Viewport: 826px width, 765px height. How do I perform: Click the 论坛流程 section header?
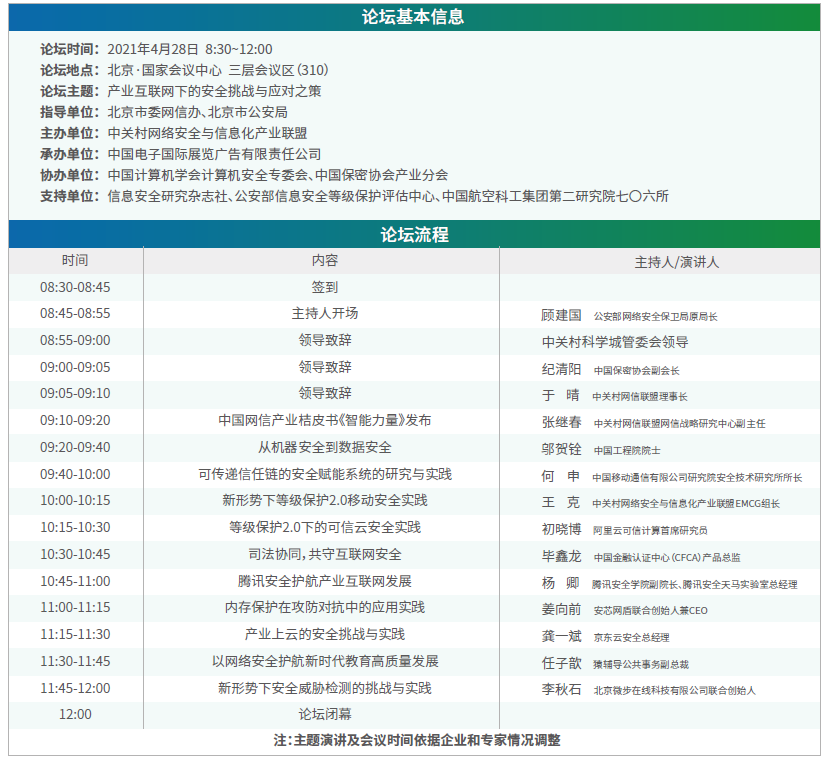tap(413, 235)
